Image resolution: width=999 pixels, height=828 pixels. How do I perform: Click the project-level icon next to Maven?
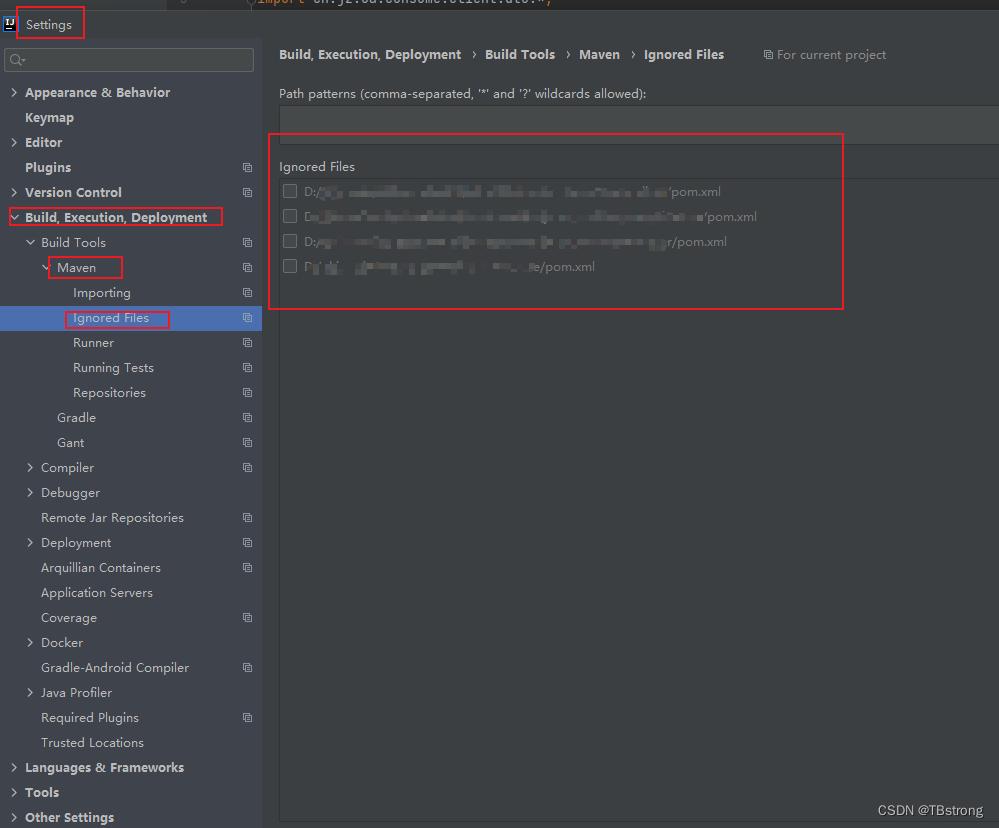coord(247,268)
